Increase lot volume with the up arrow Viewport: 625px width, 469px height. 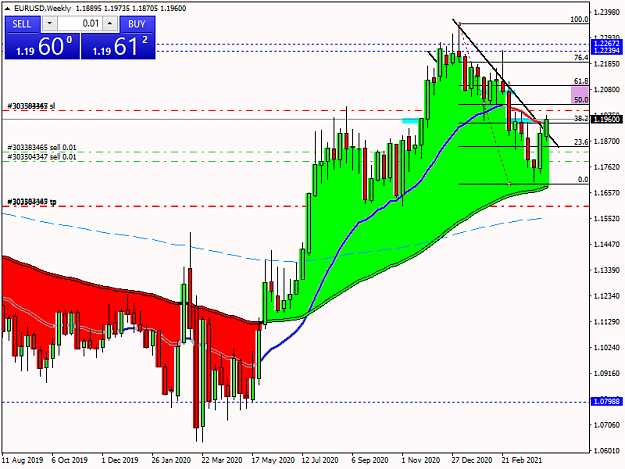point(110,24)
